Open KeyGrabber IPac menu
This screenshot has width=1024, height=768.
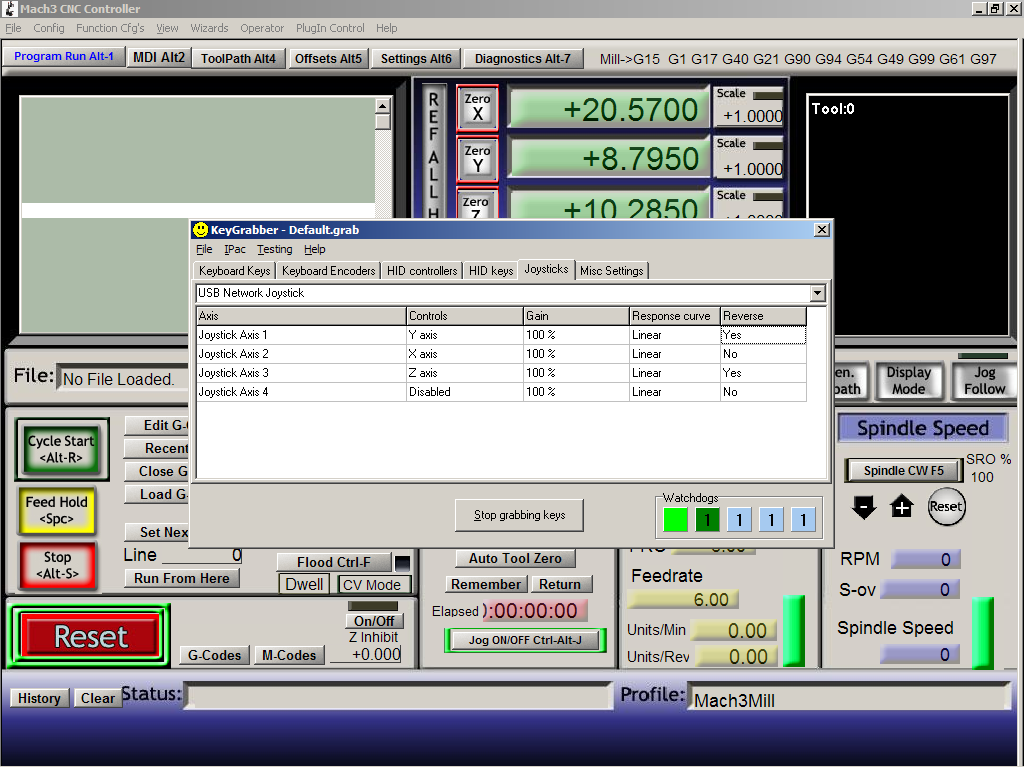[x=235, y=249]
